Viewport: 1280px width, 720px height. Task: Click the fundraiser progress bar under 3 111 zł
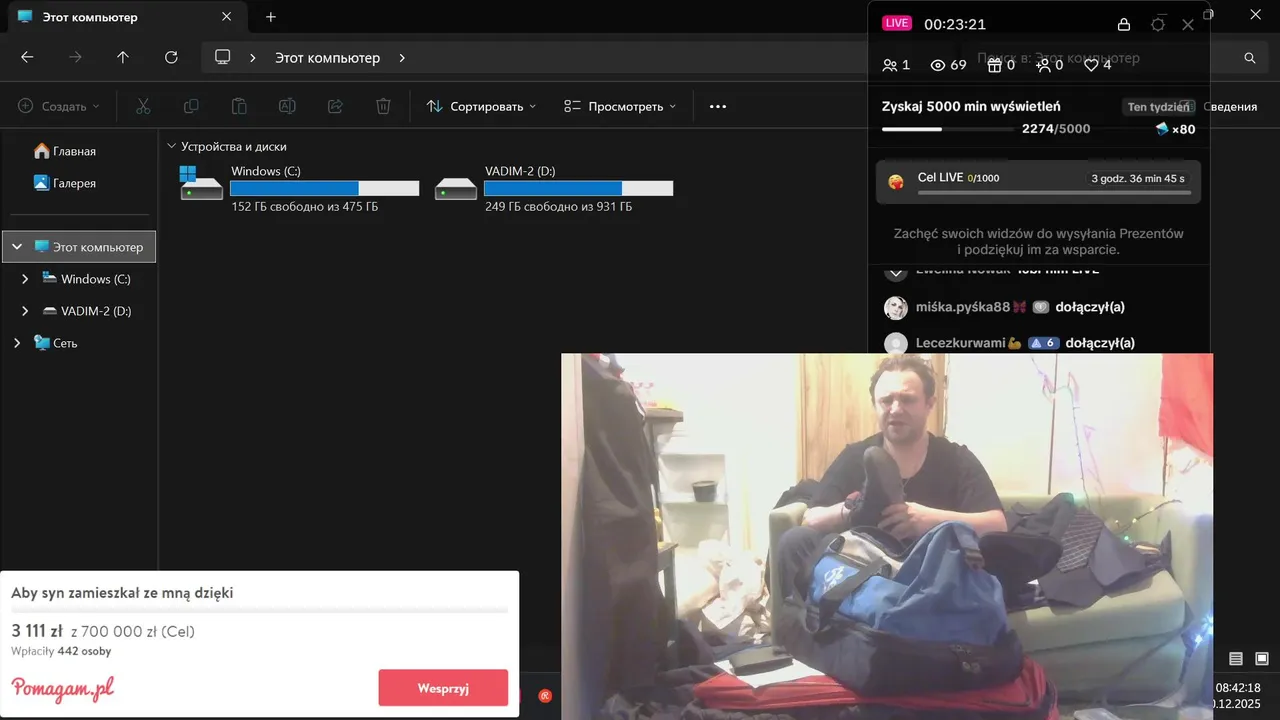pos(259,610)
